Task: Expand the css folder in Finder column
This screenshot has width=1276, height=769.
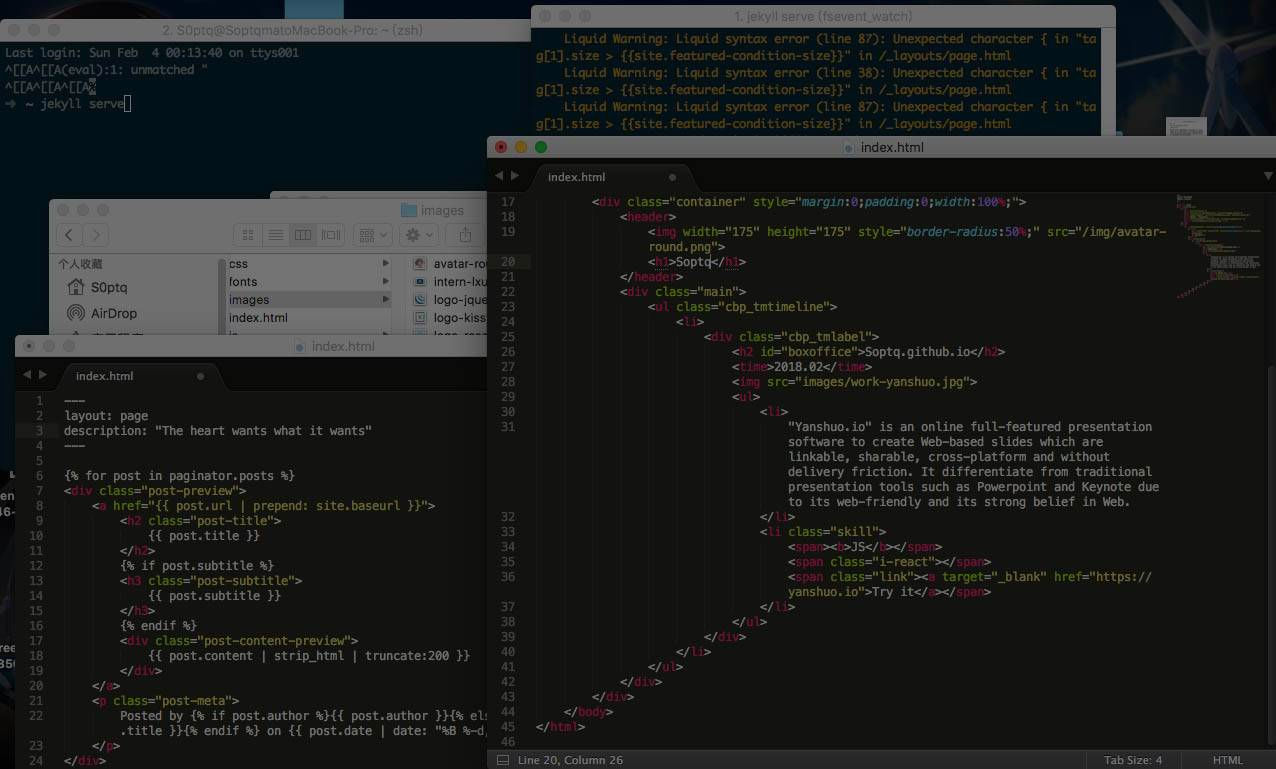Action: (385, 264)
